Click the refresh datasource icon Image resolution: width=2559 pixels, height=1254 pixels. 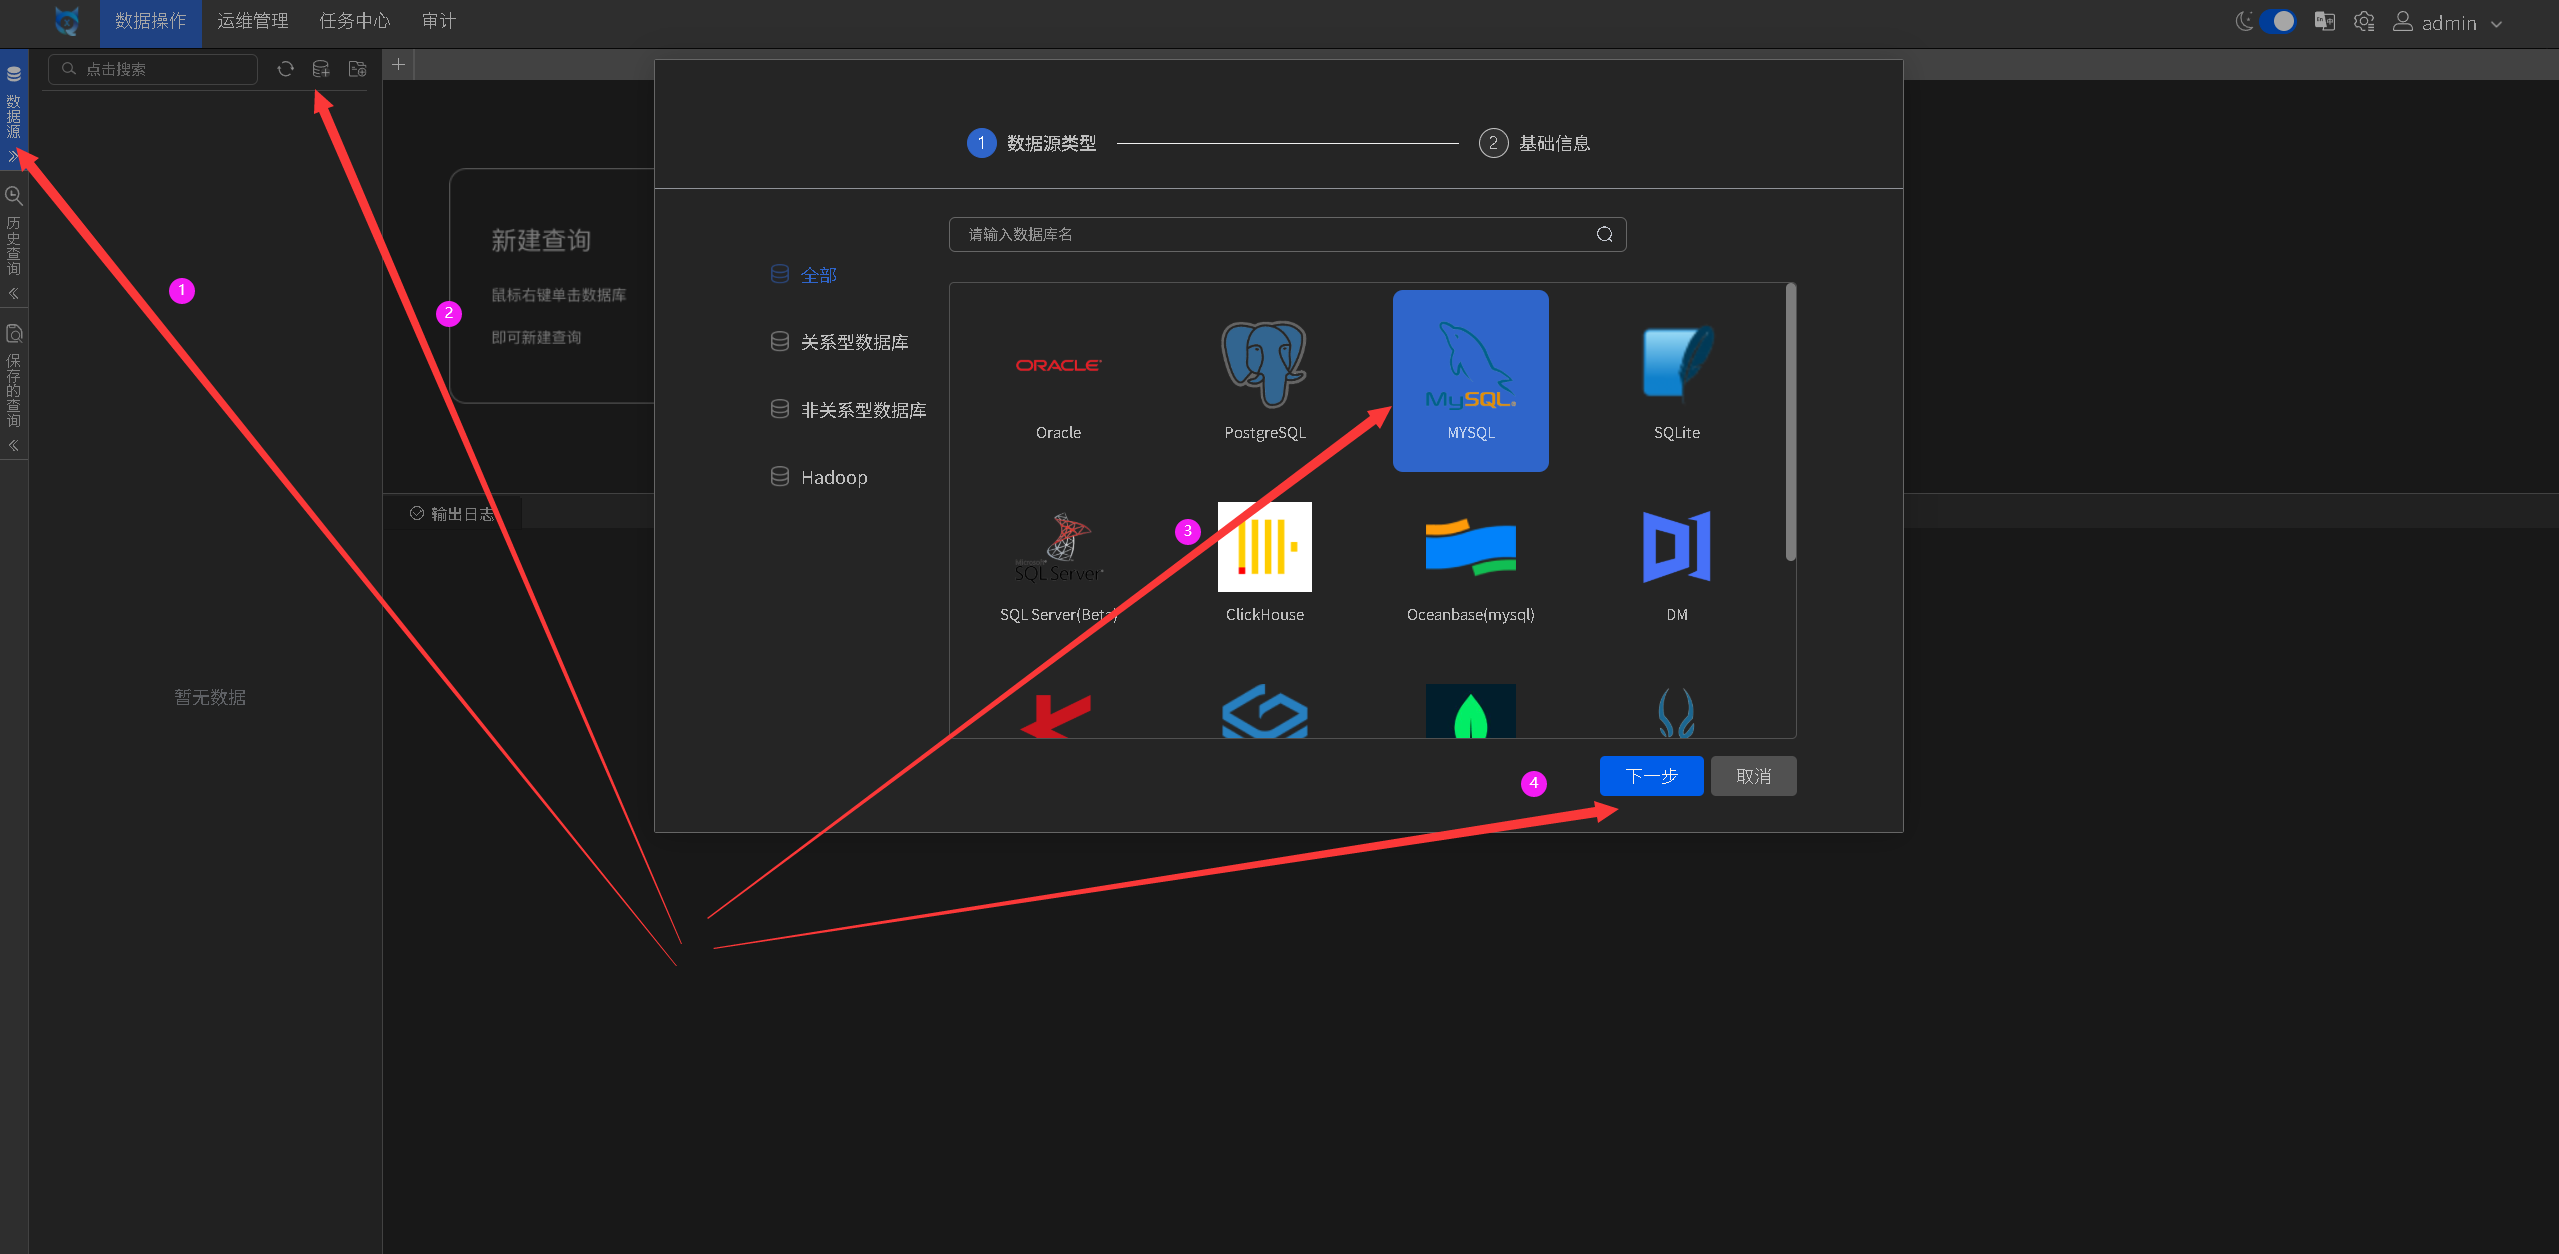pos(285,69)
